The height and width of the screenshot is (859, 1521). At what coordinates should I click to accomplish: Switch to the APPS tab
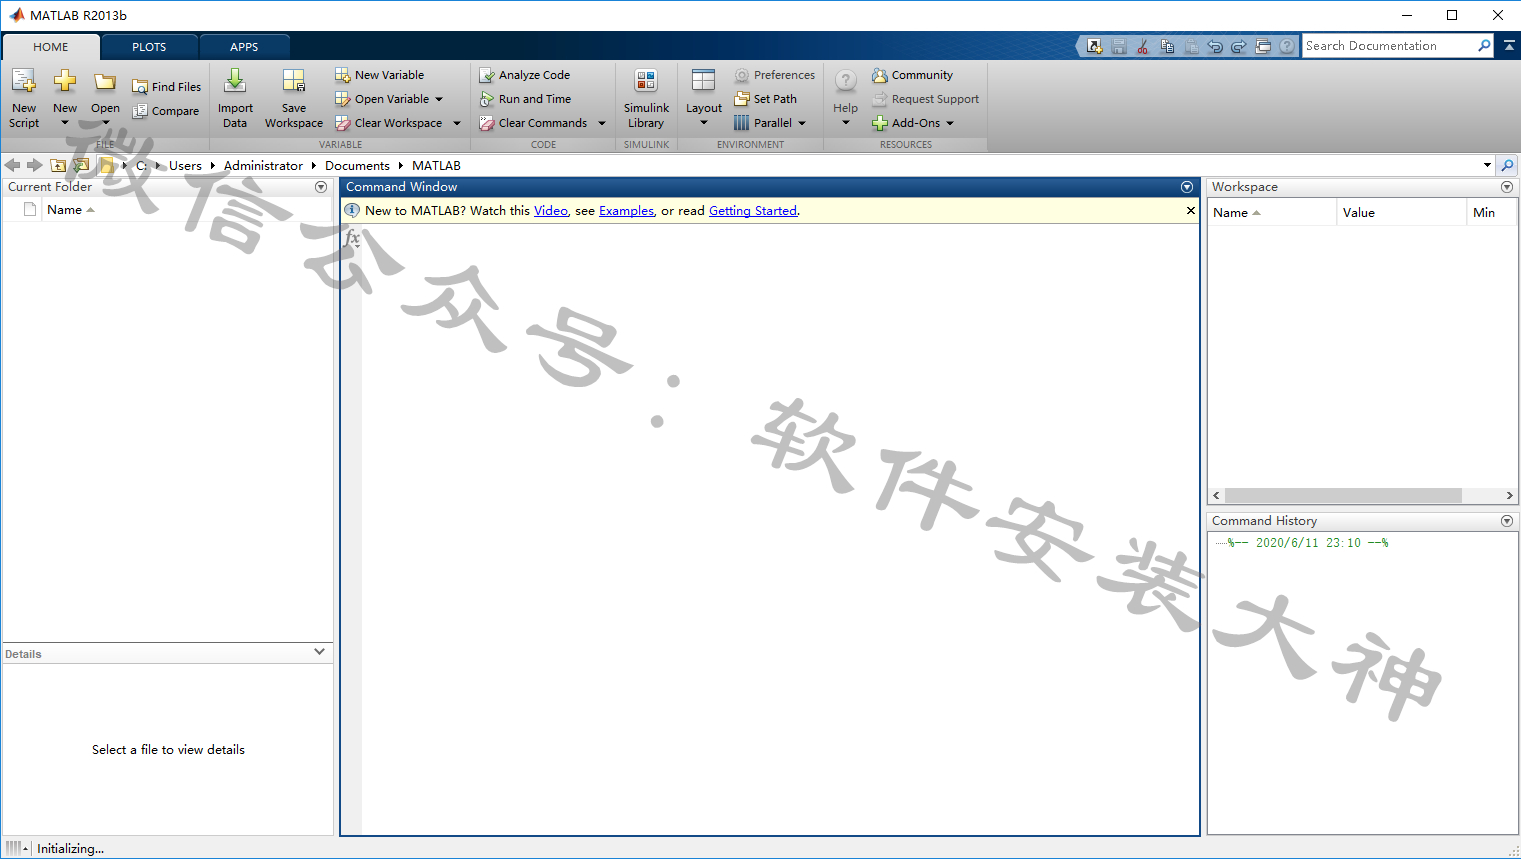pyautogui.click(x=244, y=47)
